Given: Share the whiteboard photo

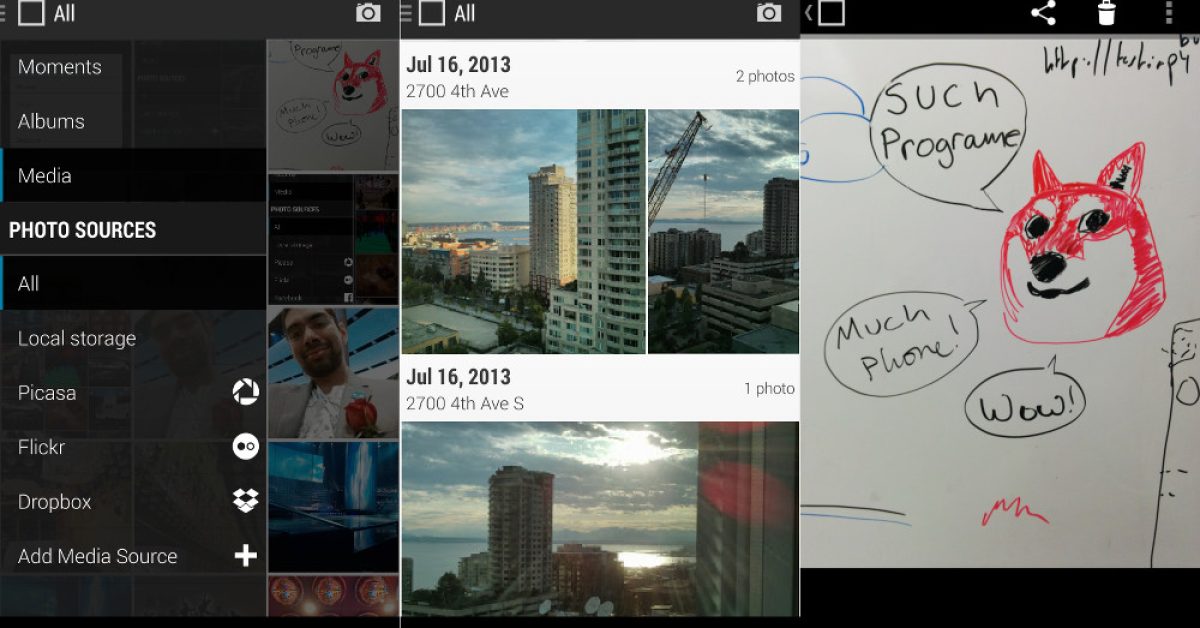Looking at the screenshot, I should pos(1043,13).
